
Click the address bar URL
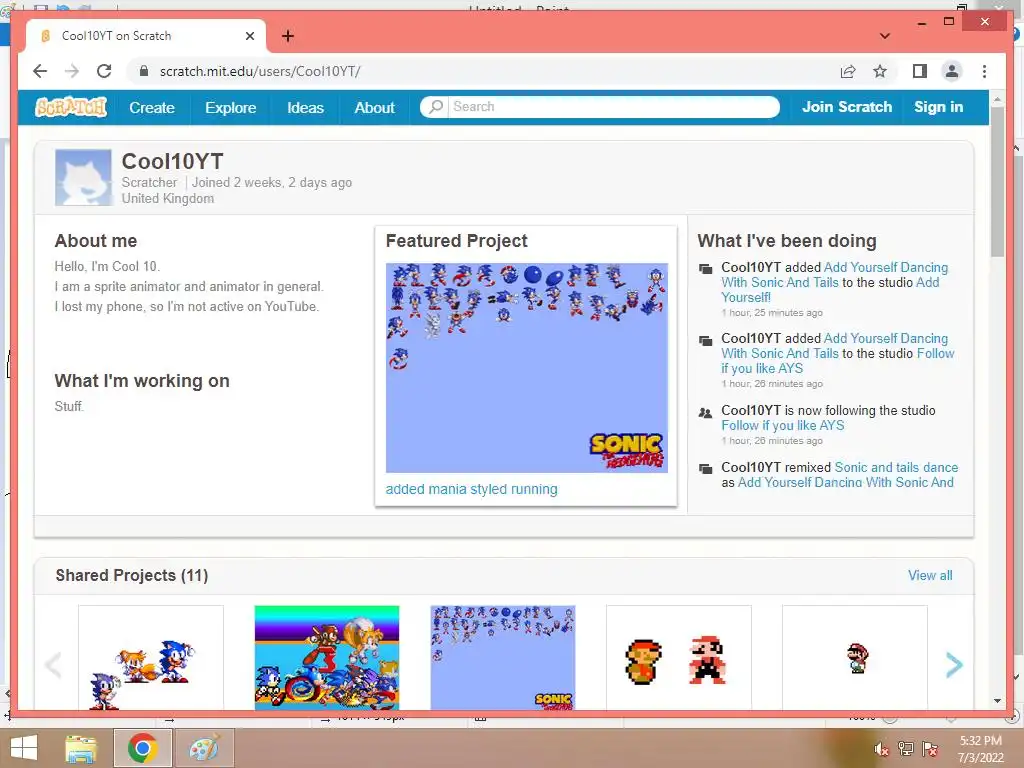click(x=260, y=71)
